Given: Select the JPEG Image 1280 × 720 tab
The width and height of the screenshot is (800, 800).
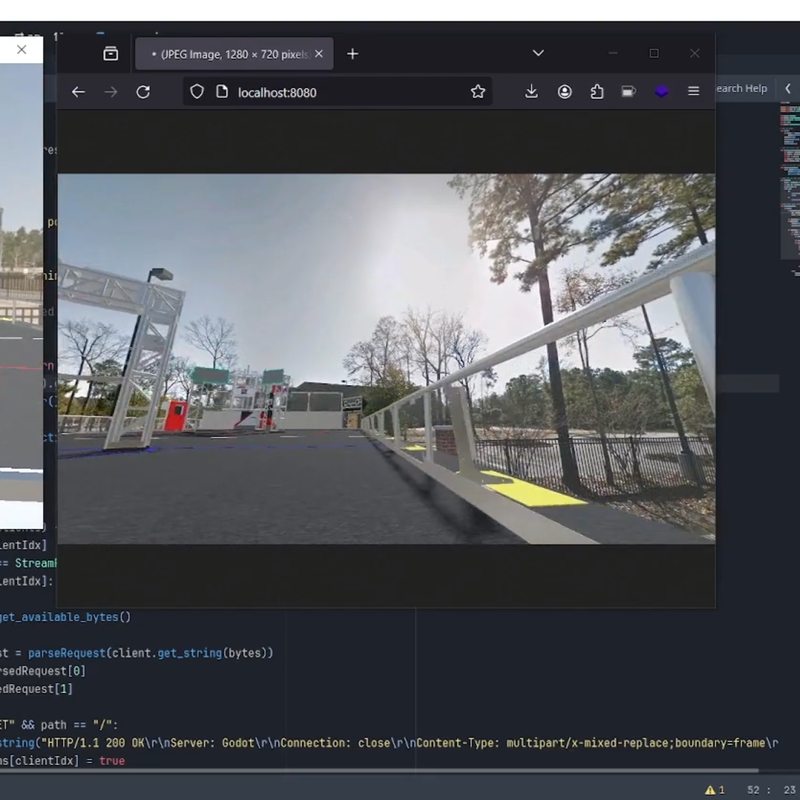Looking at the screenshot, I should click(x=228, y=54).
